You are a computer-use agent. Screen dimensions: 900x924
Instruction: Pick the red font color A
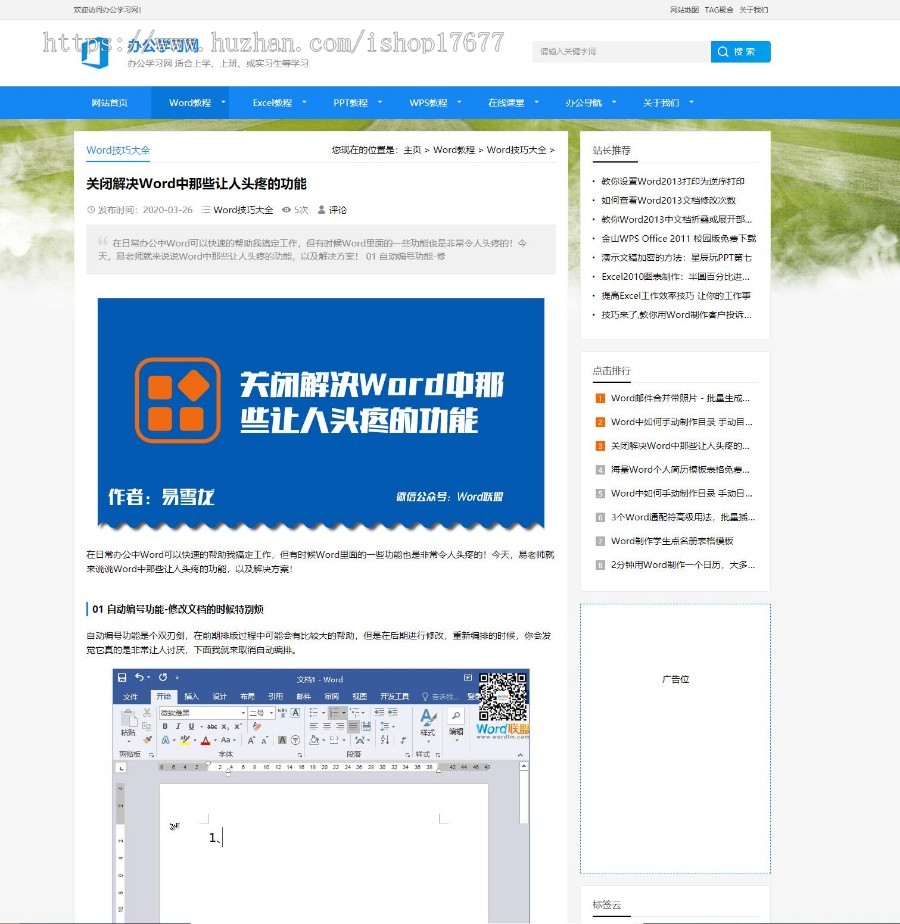(x=206, y=740)
